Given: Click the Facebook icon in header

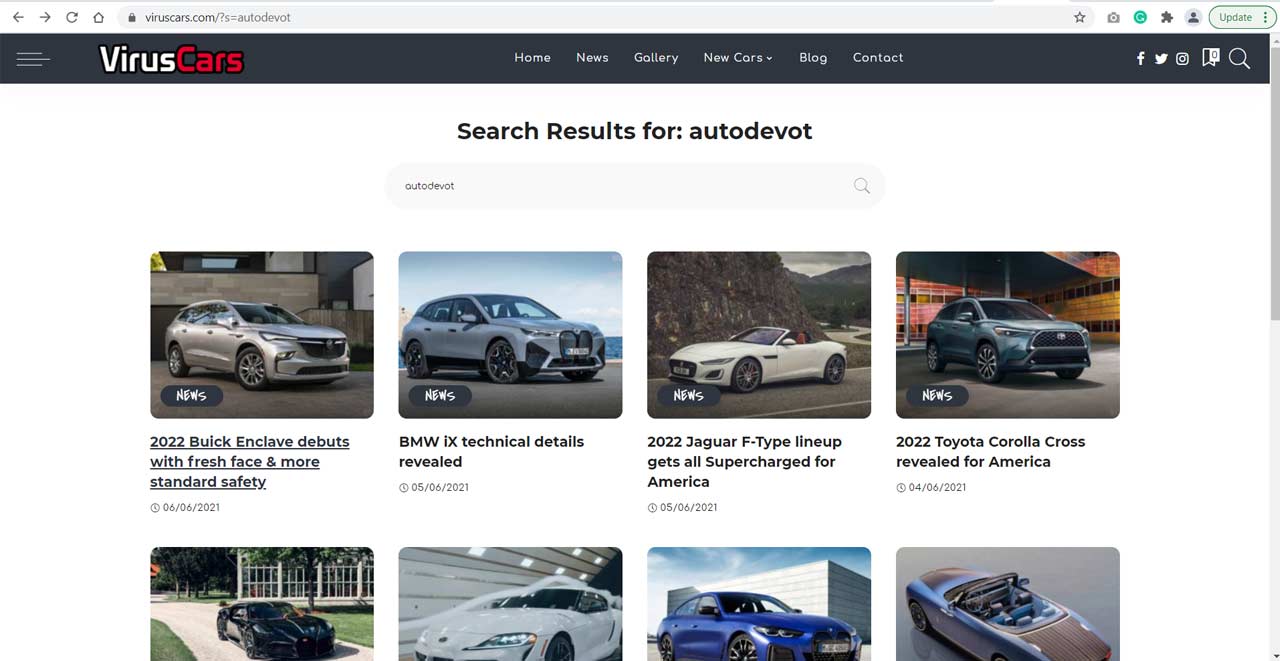Looking at the screenshot, I should click(1140, 59).
